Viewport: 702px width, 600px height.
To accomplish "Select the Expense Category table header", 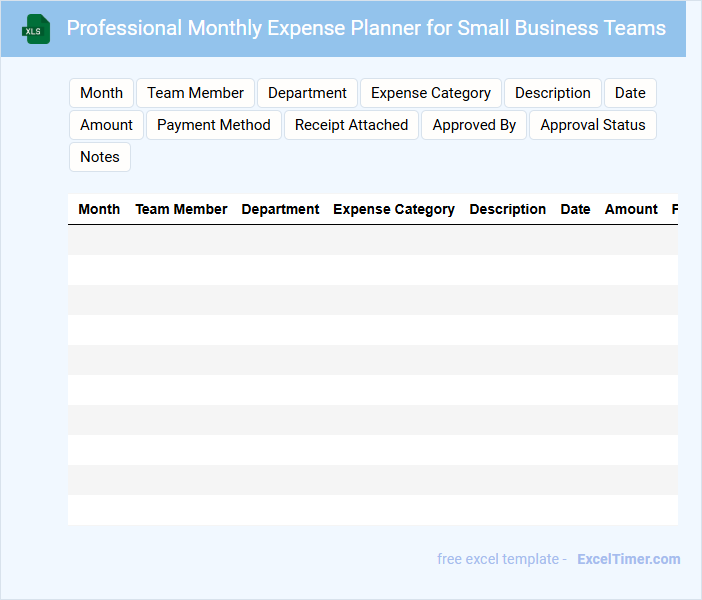I will [x=393, y=210].
